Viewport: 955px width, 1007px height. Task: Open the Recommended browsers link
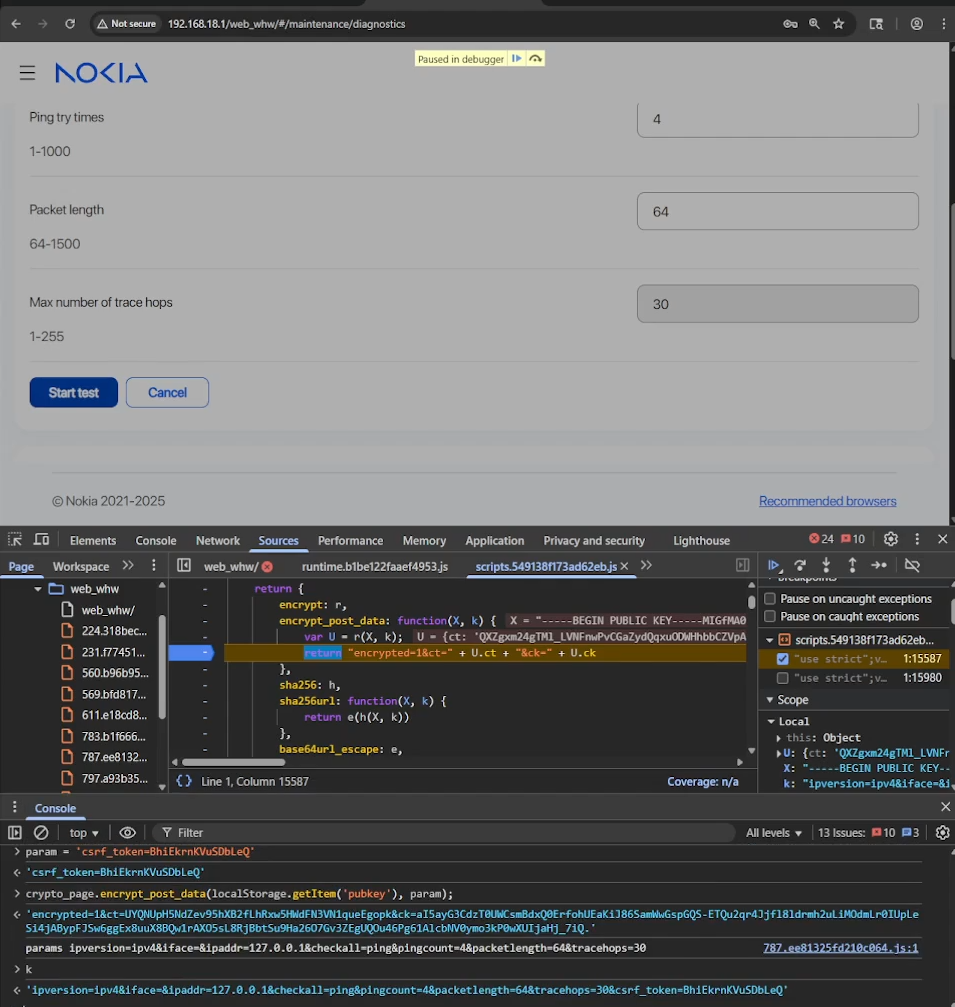827,501
